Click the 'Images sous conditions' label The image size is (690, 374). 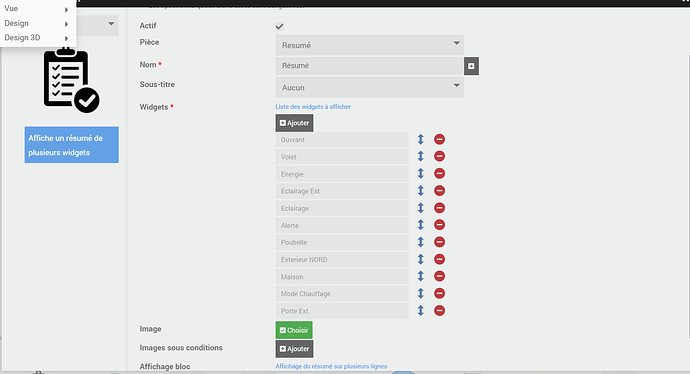tap(181, 348)
